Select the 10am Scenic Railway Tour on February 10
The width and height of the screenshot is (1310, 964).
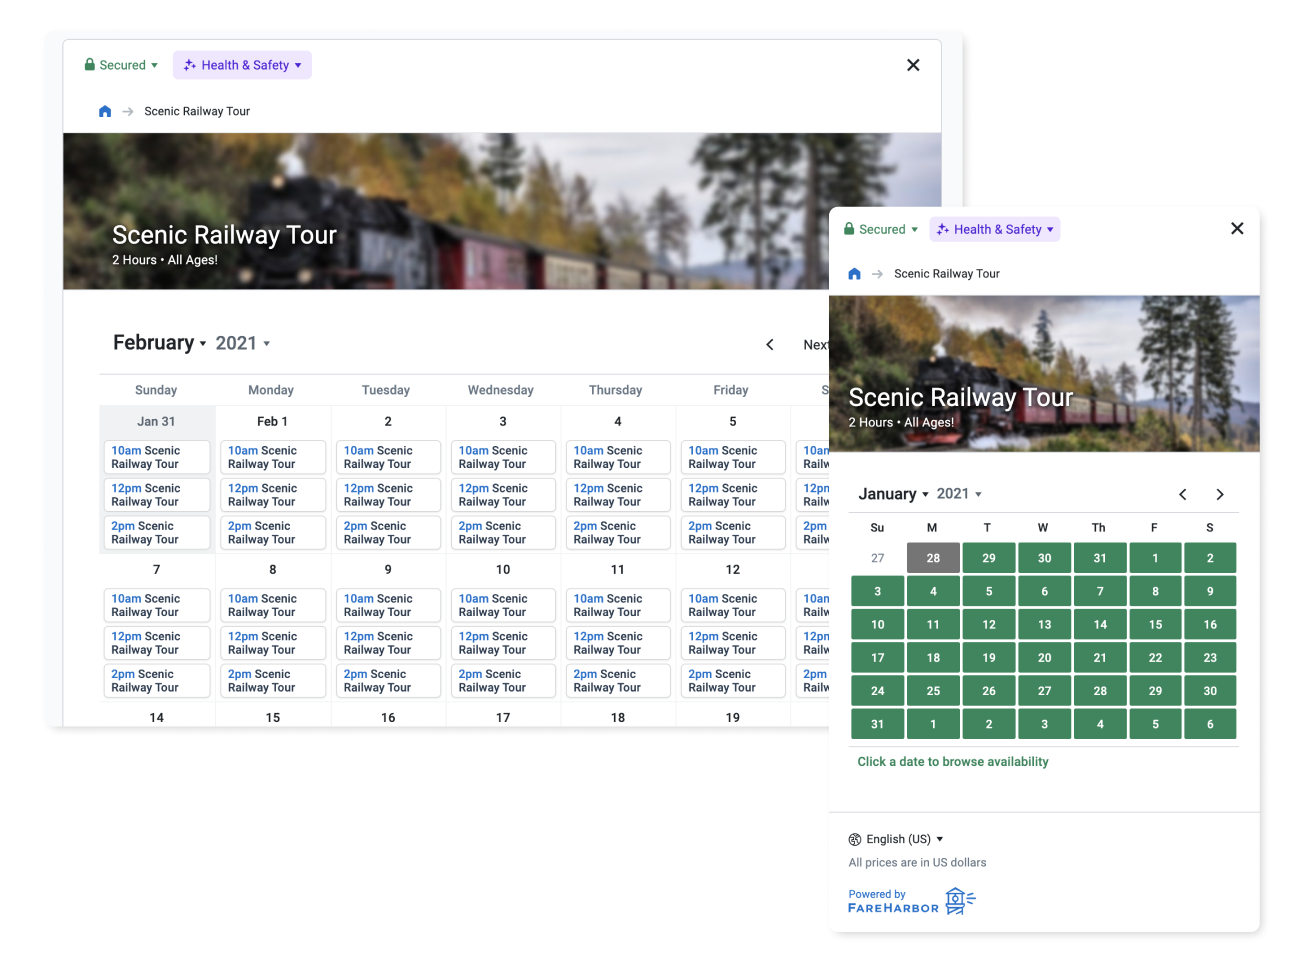(503, 605)
